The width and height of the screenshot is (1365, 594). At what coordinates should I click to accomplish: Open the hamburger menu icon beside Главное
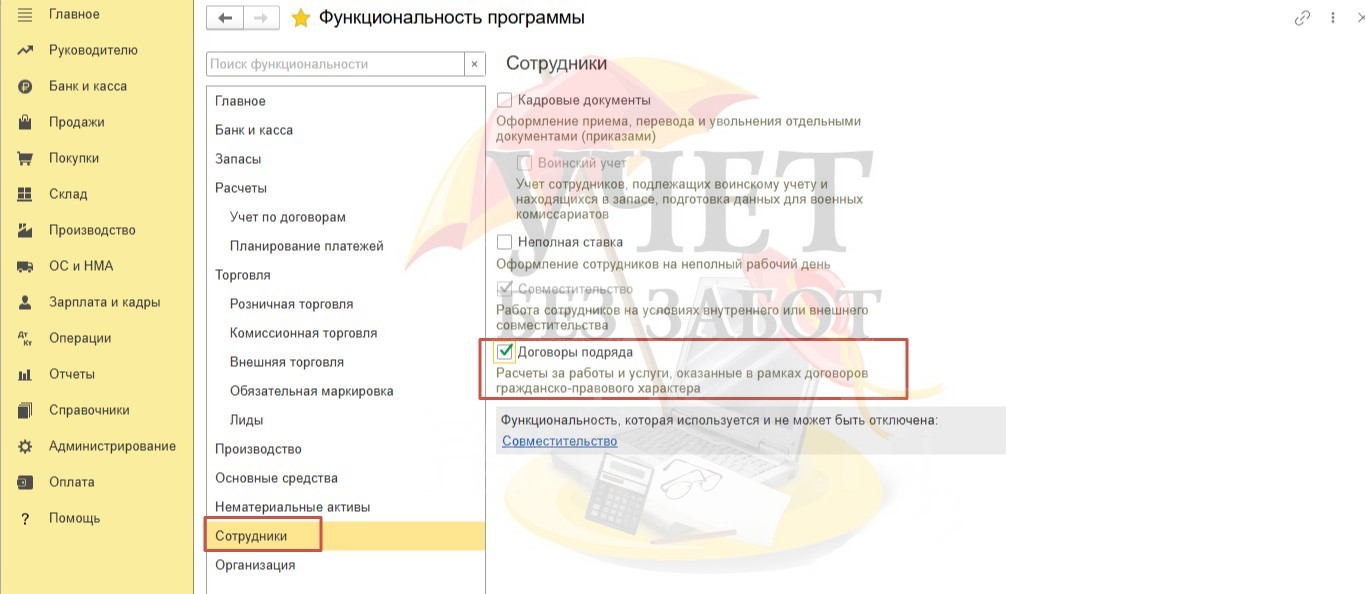point(26,14)
